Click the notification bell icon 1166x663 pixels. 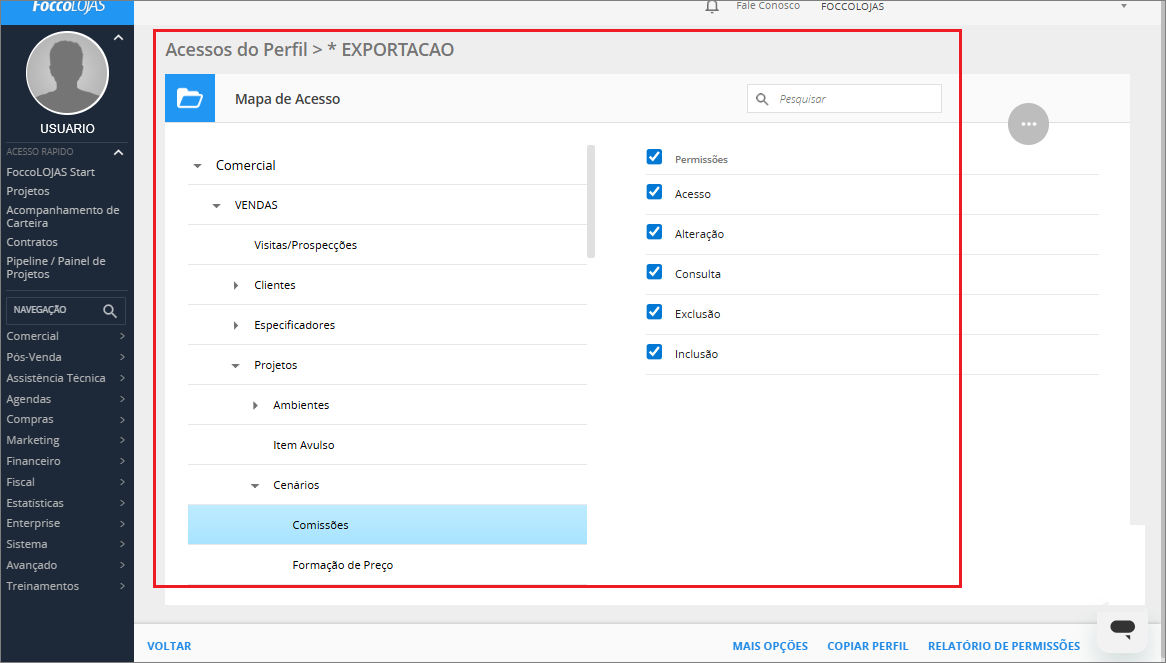click(712, 6)
